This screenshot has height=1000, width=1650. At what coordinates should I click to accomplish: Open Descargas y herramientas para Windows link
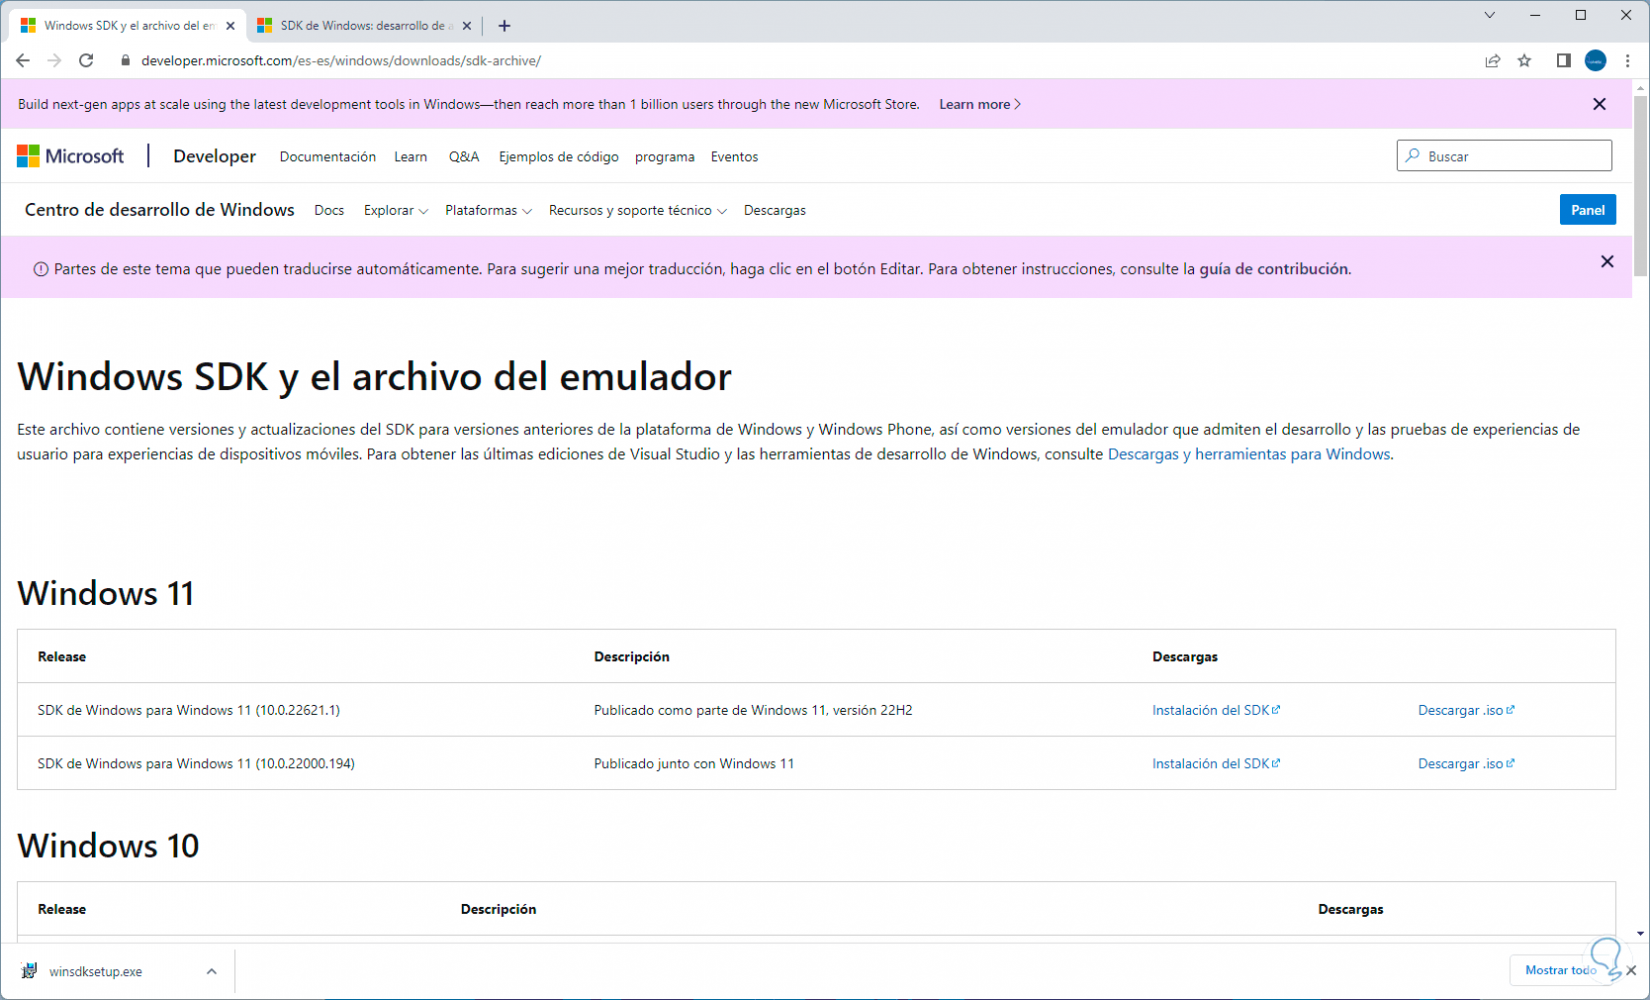pos(1249,454)
